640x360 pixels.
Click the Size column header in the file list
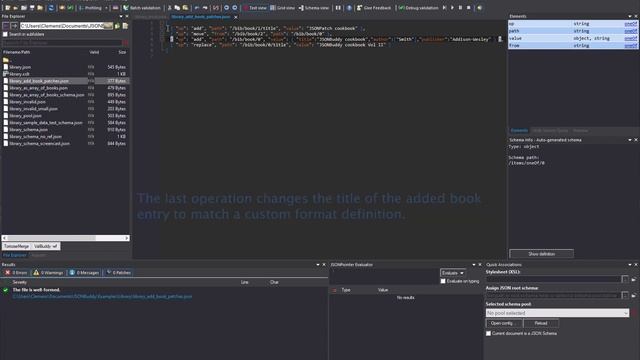(122, 52)
